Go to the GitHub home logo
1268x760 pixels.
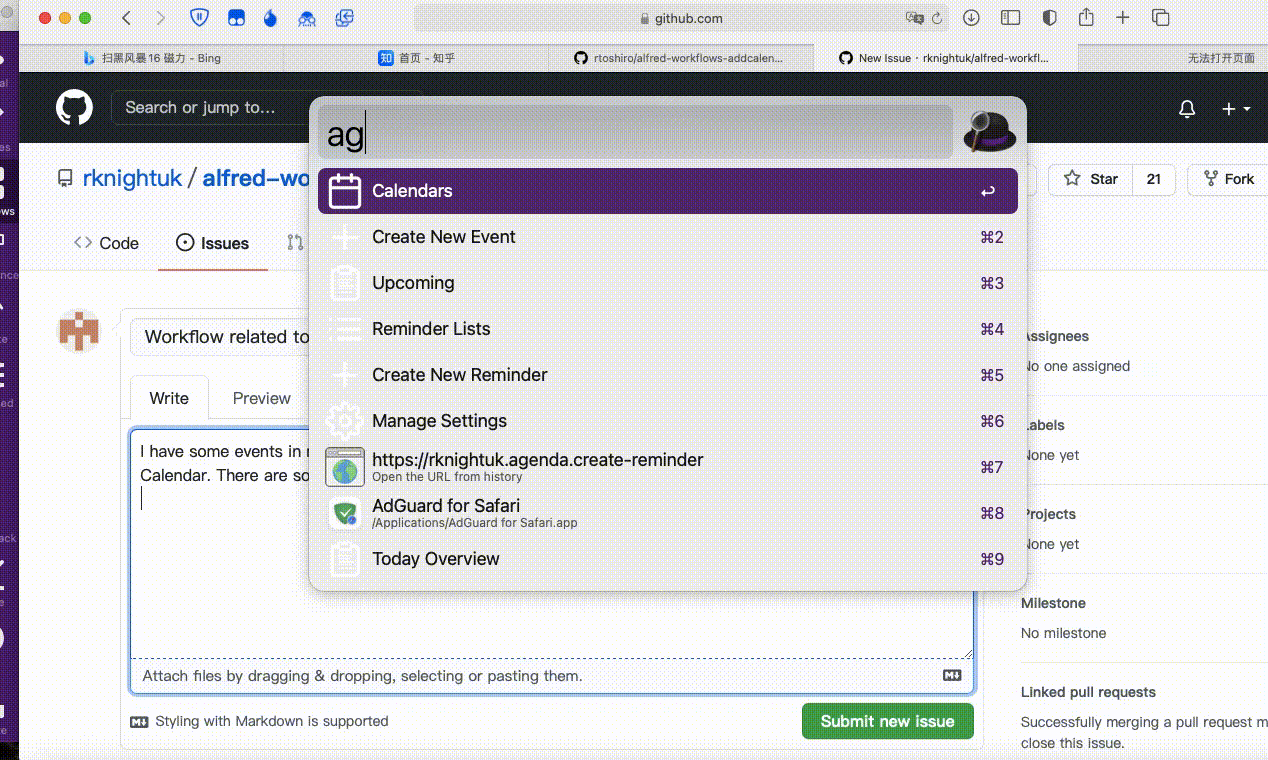pyautogui.click(x=74, y=108)
